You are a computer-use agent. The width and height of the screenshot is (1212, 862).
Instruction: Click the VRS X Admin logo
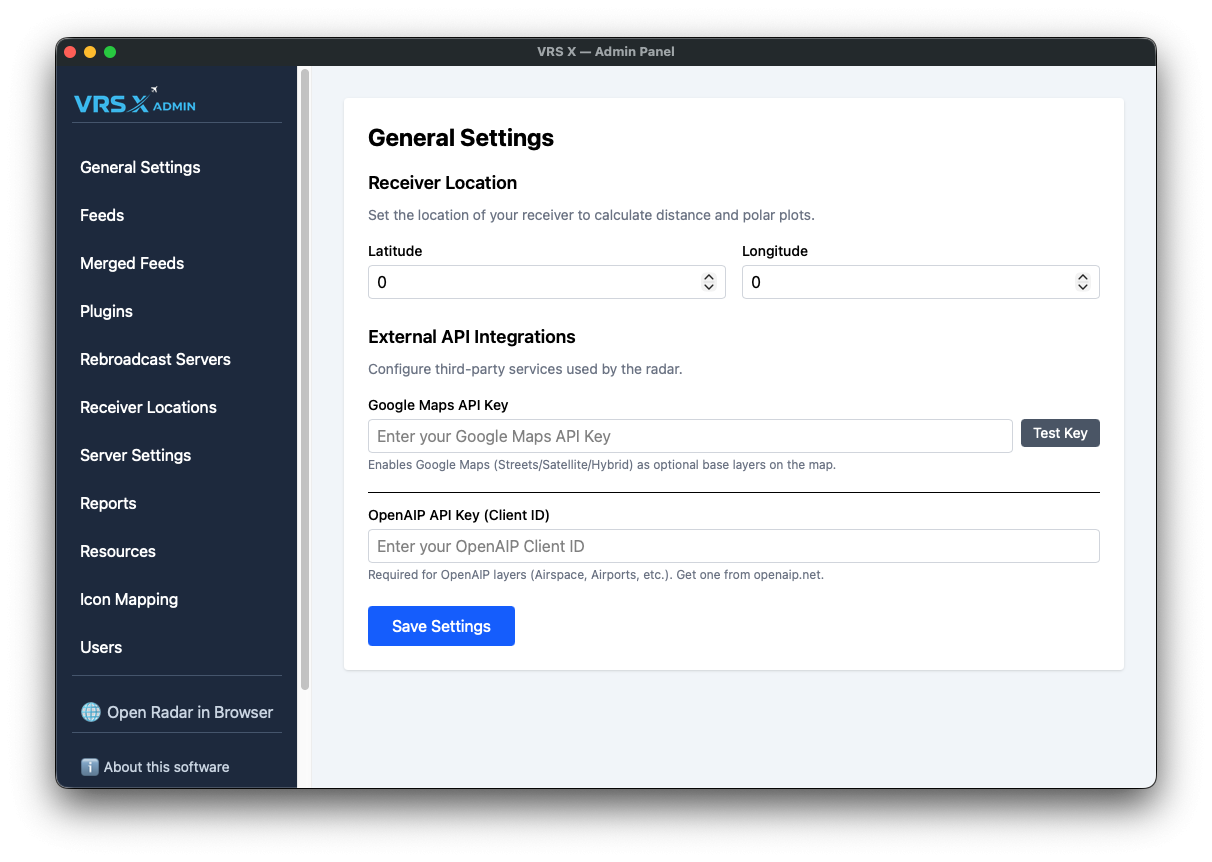click(x=135, y=101)
